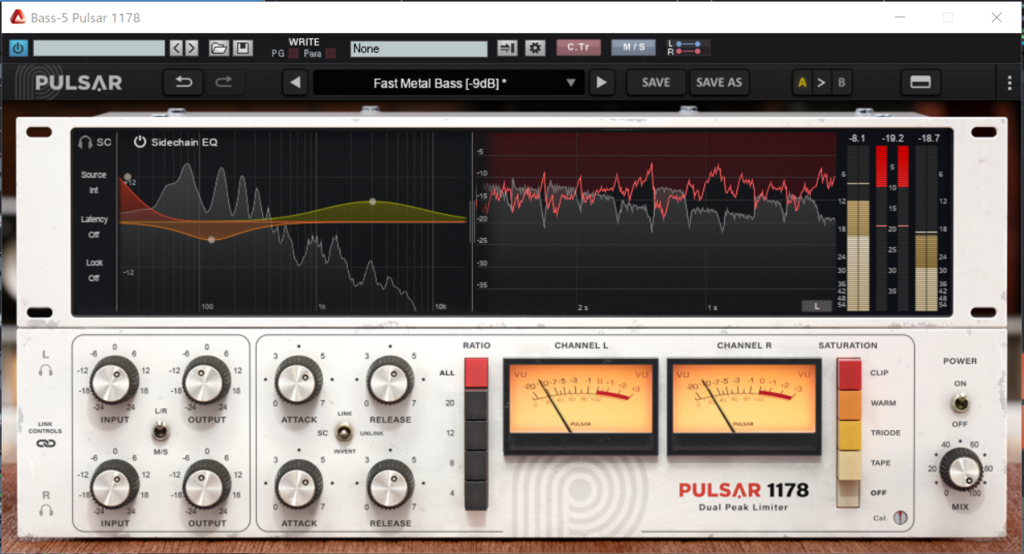Select the orange EQ band node
The height and width of the screenshot is (554, 1024).
tap(211, 240)
